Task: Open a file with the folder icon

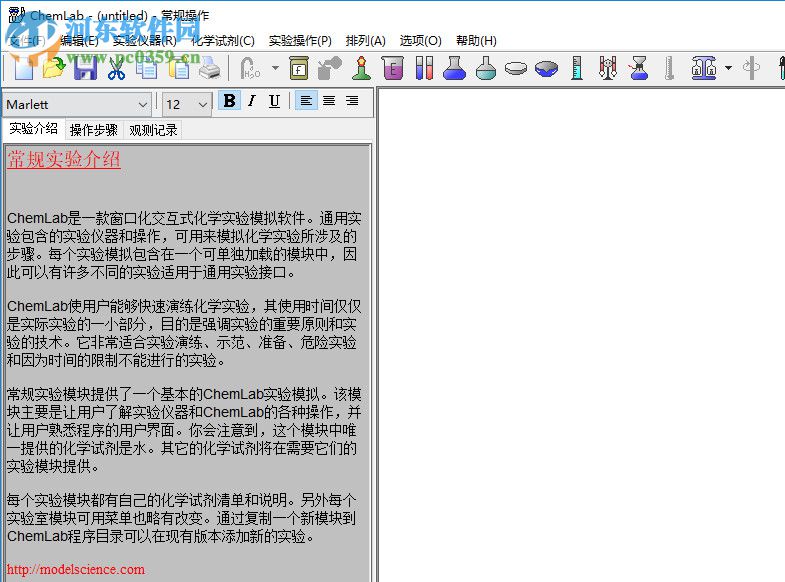Action: 54,69
